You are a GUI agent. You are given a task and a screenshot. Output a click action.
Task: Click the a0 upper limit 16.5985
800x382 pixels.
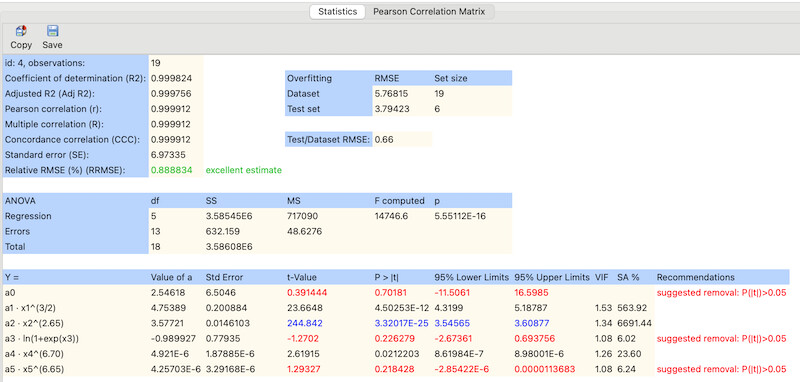click(531, 293)
